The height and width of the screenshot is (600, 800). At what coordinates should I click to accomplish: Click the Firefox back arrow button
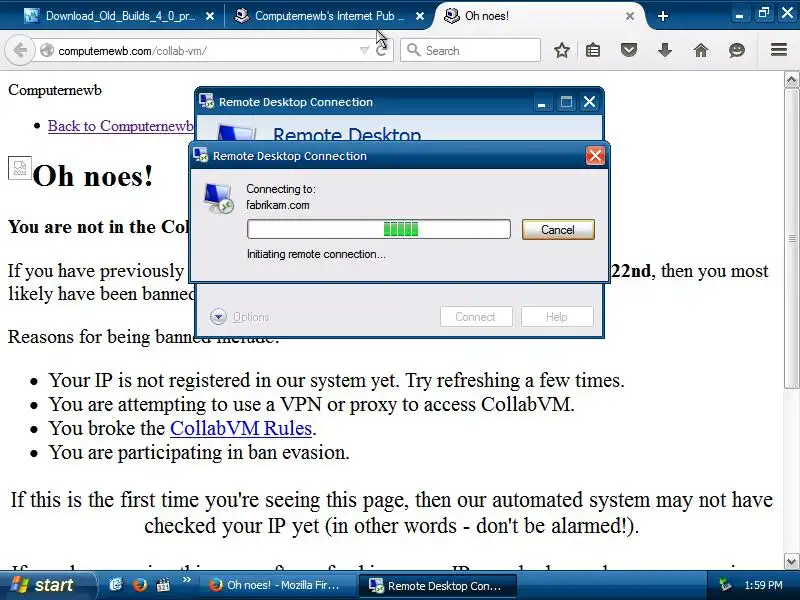pyautogui.click(x=20, y=50)
